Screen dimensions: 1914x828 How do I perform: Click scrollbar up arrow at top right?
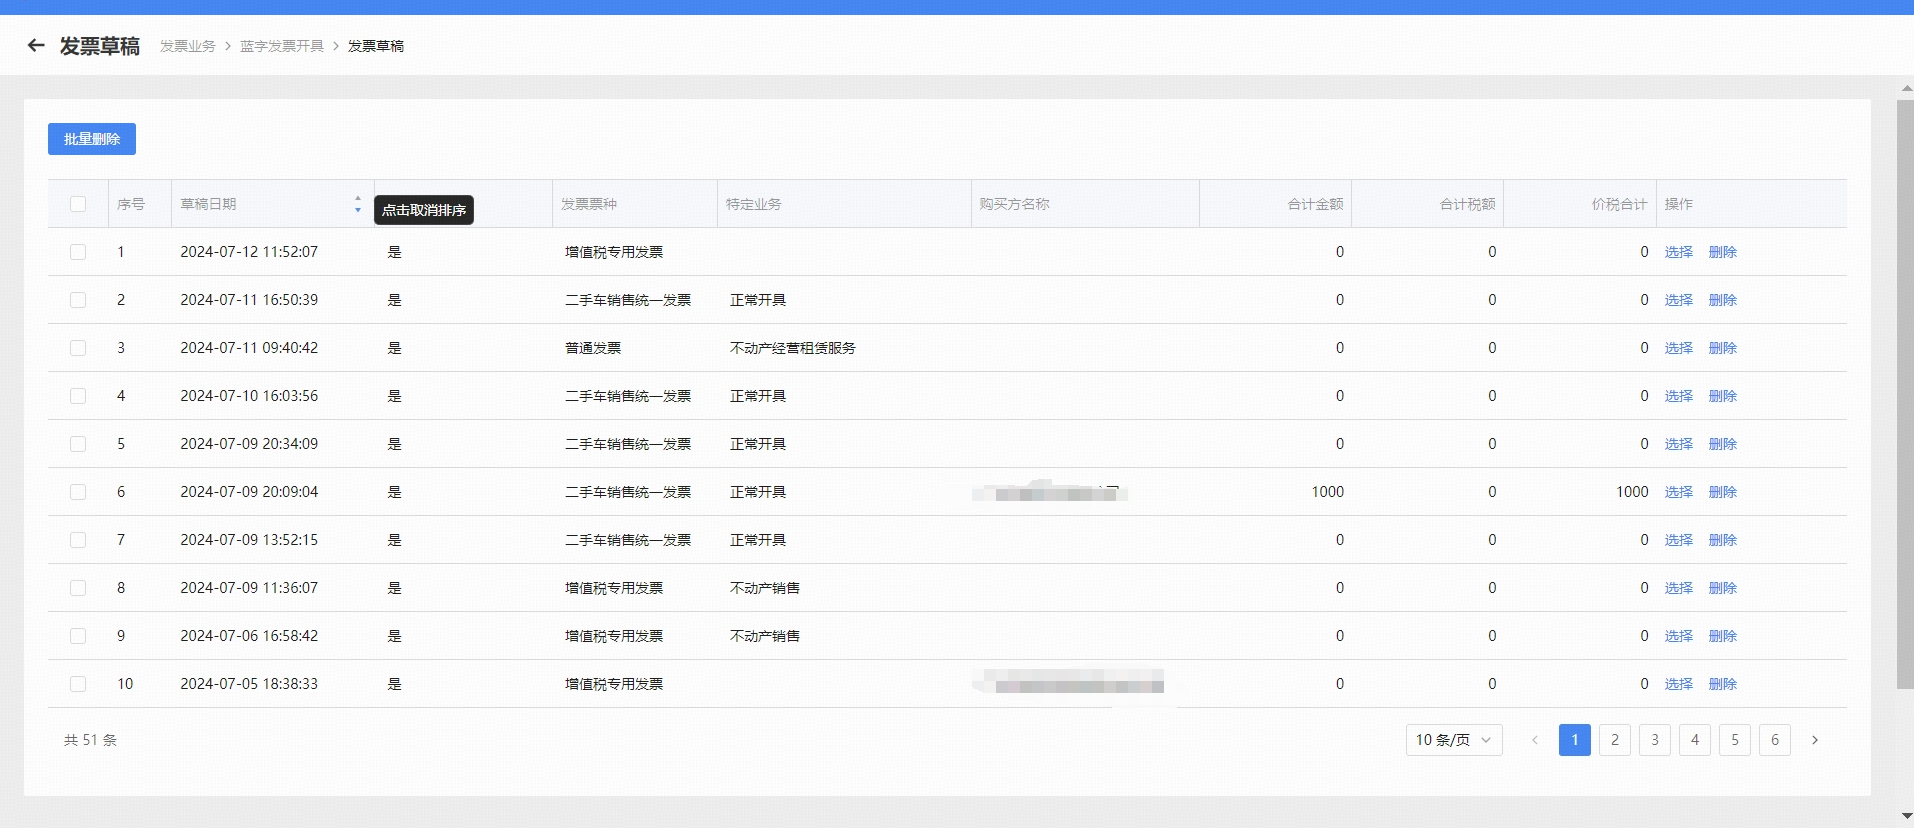point(1906,89)
